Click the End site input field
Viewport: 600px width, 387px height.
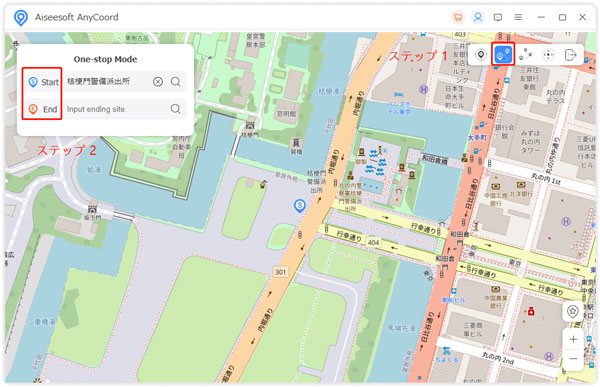point(117,109)
